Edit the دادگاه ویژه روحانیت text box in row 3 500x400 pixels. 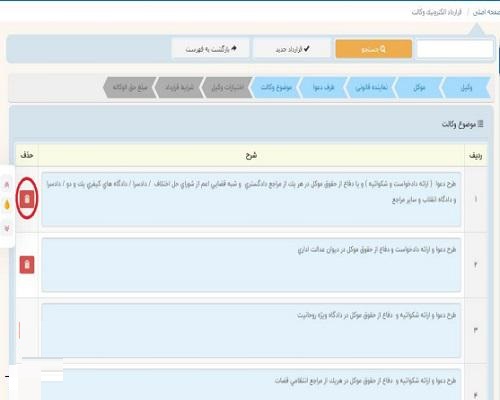tap(251, 330)
